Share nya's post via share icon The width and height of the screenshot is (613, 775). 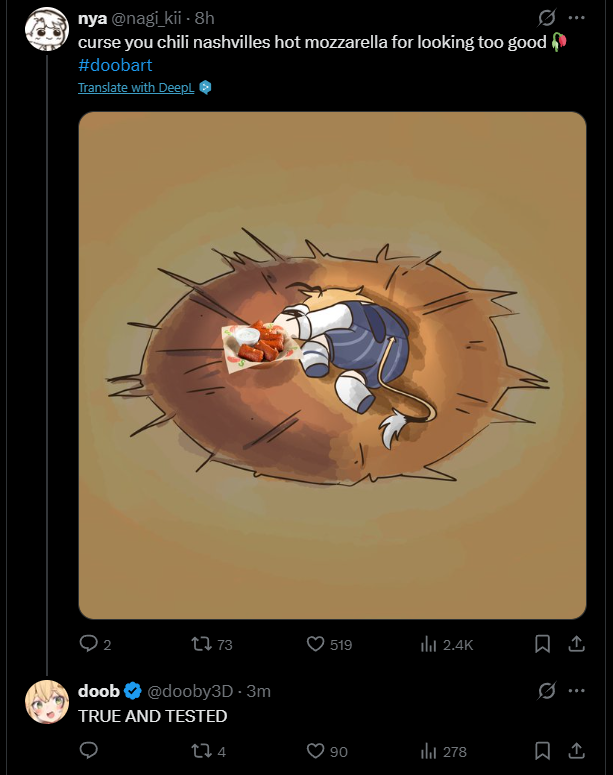pyautogui.click(x=576, y=644)
